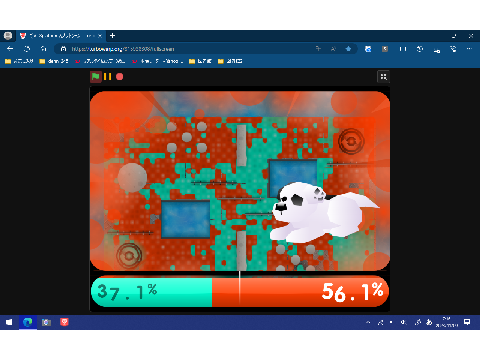Viewport: 480px width, 360px height.
Task: Open the volume control in the system tray
Action: point(404,322)
